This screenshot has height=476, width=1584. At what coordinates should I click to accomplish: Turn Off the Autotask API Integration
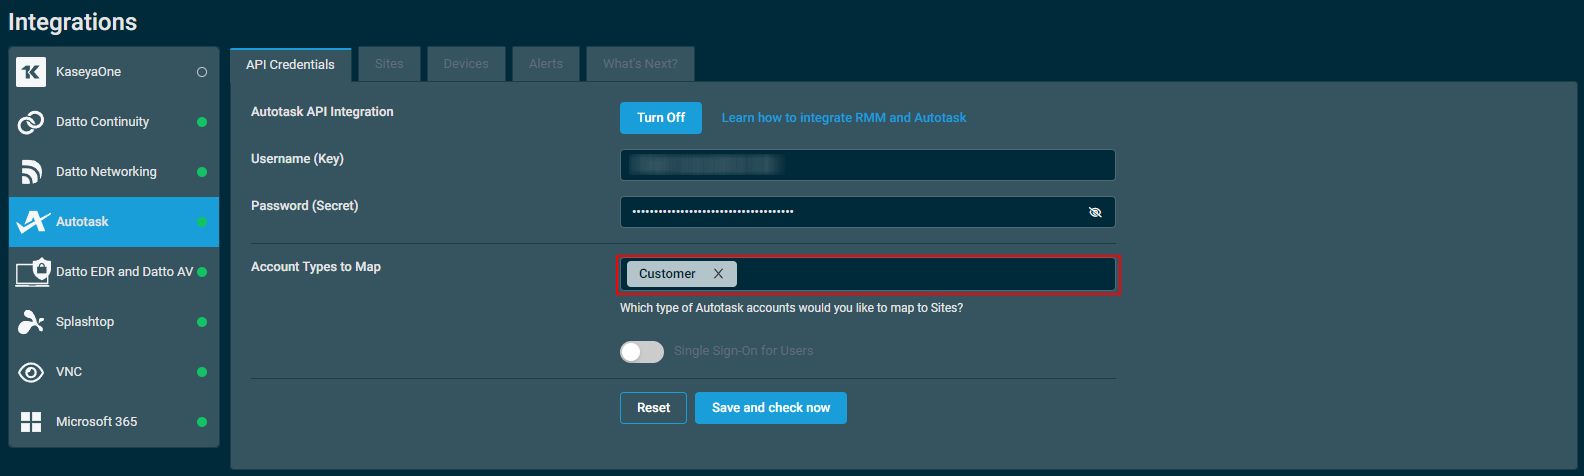pyautogui.click(x=661, y=118)
